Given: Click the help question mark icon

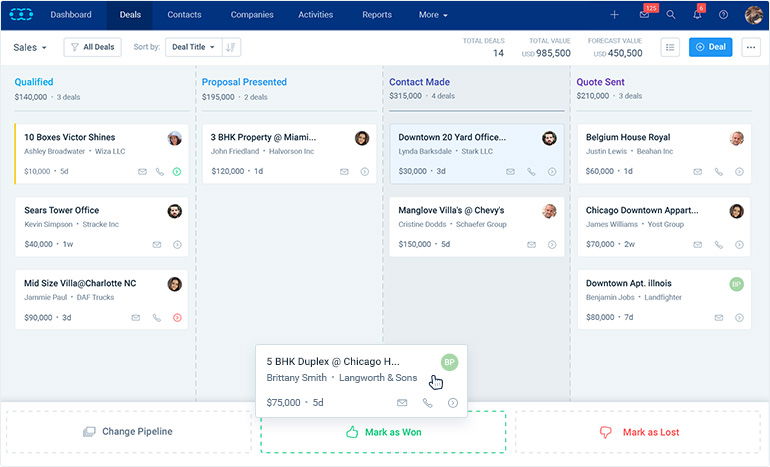Looking at the screenshot, I should point(723,15).
